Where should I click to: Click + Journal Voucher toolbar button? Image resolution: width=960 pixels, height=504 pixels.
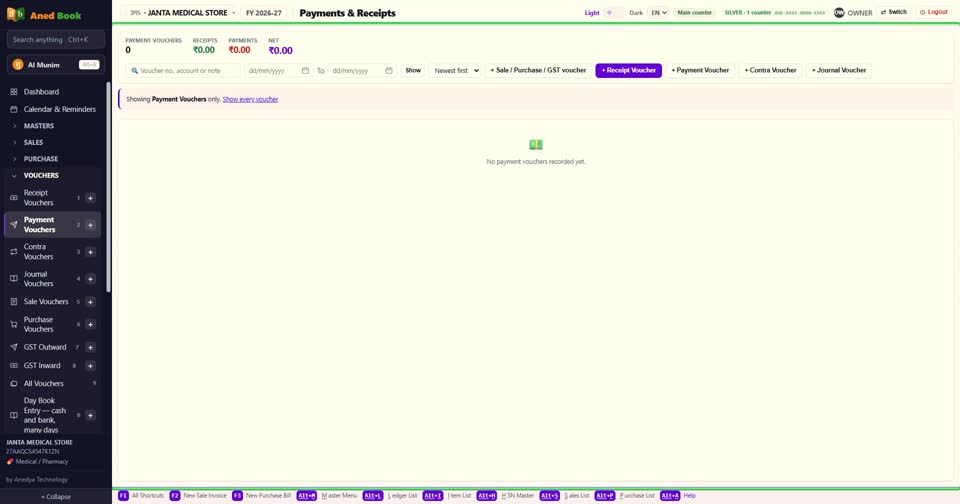point(839,70)
